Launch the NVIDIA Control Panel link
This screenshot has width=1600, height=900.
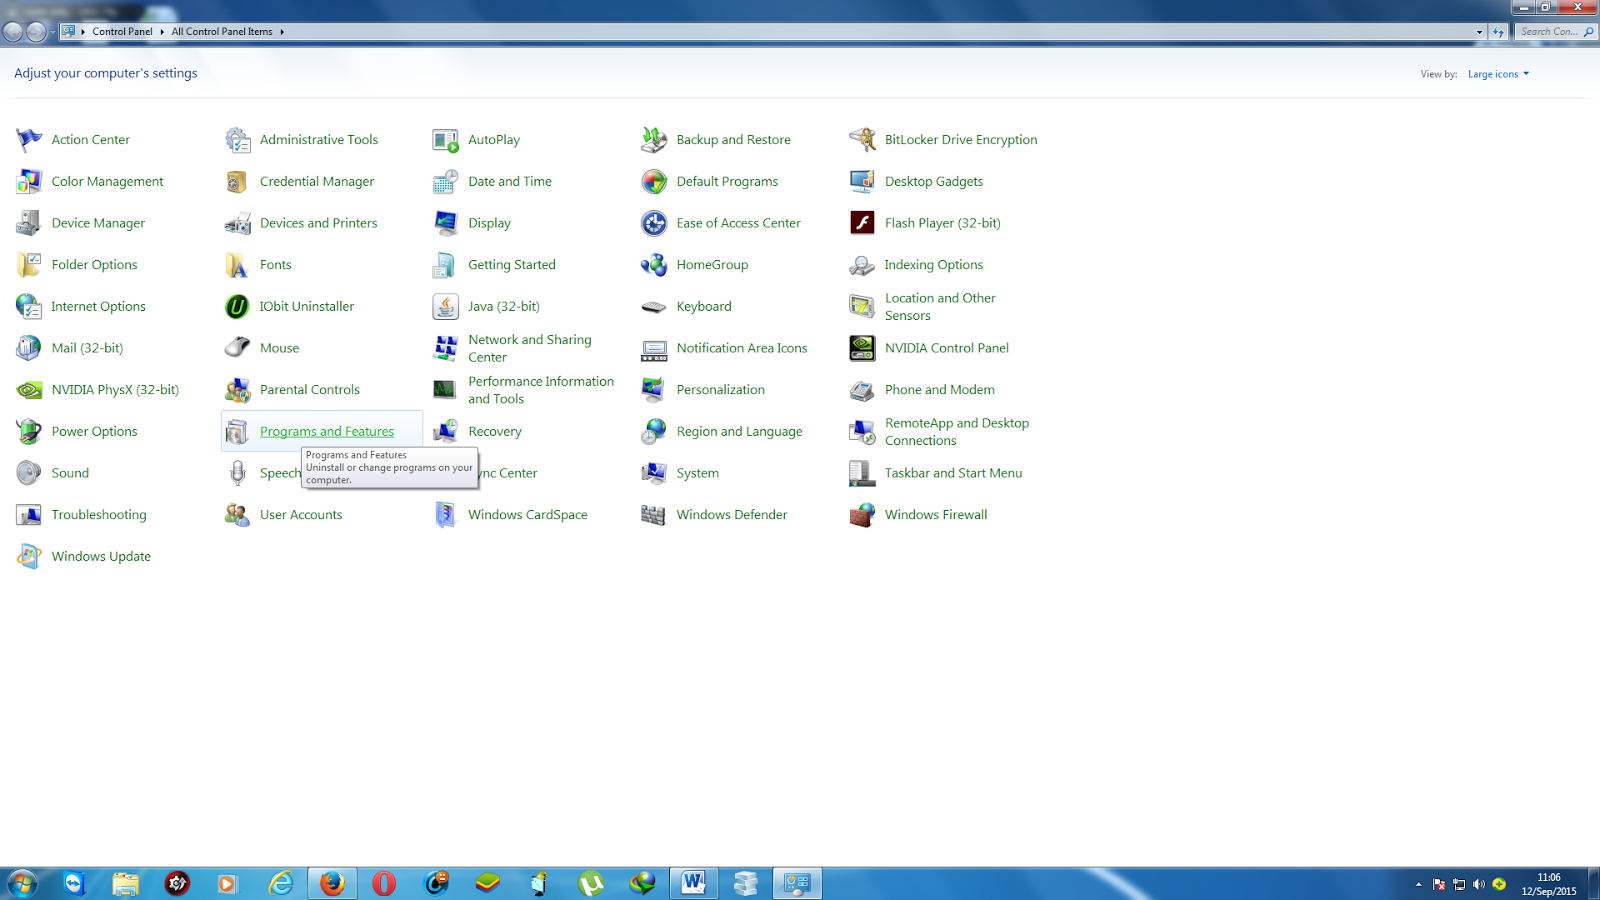[947, 348]
